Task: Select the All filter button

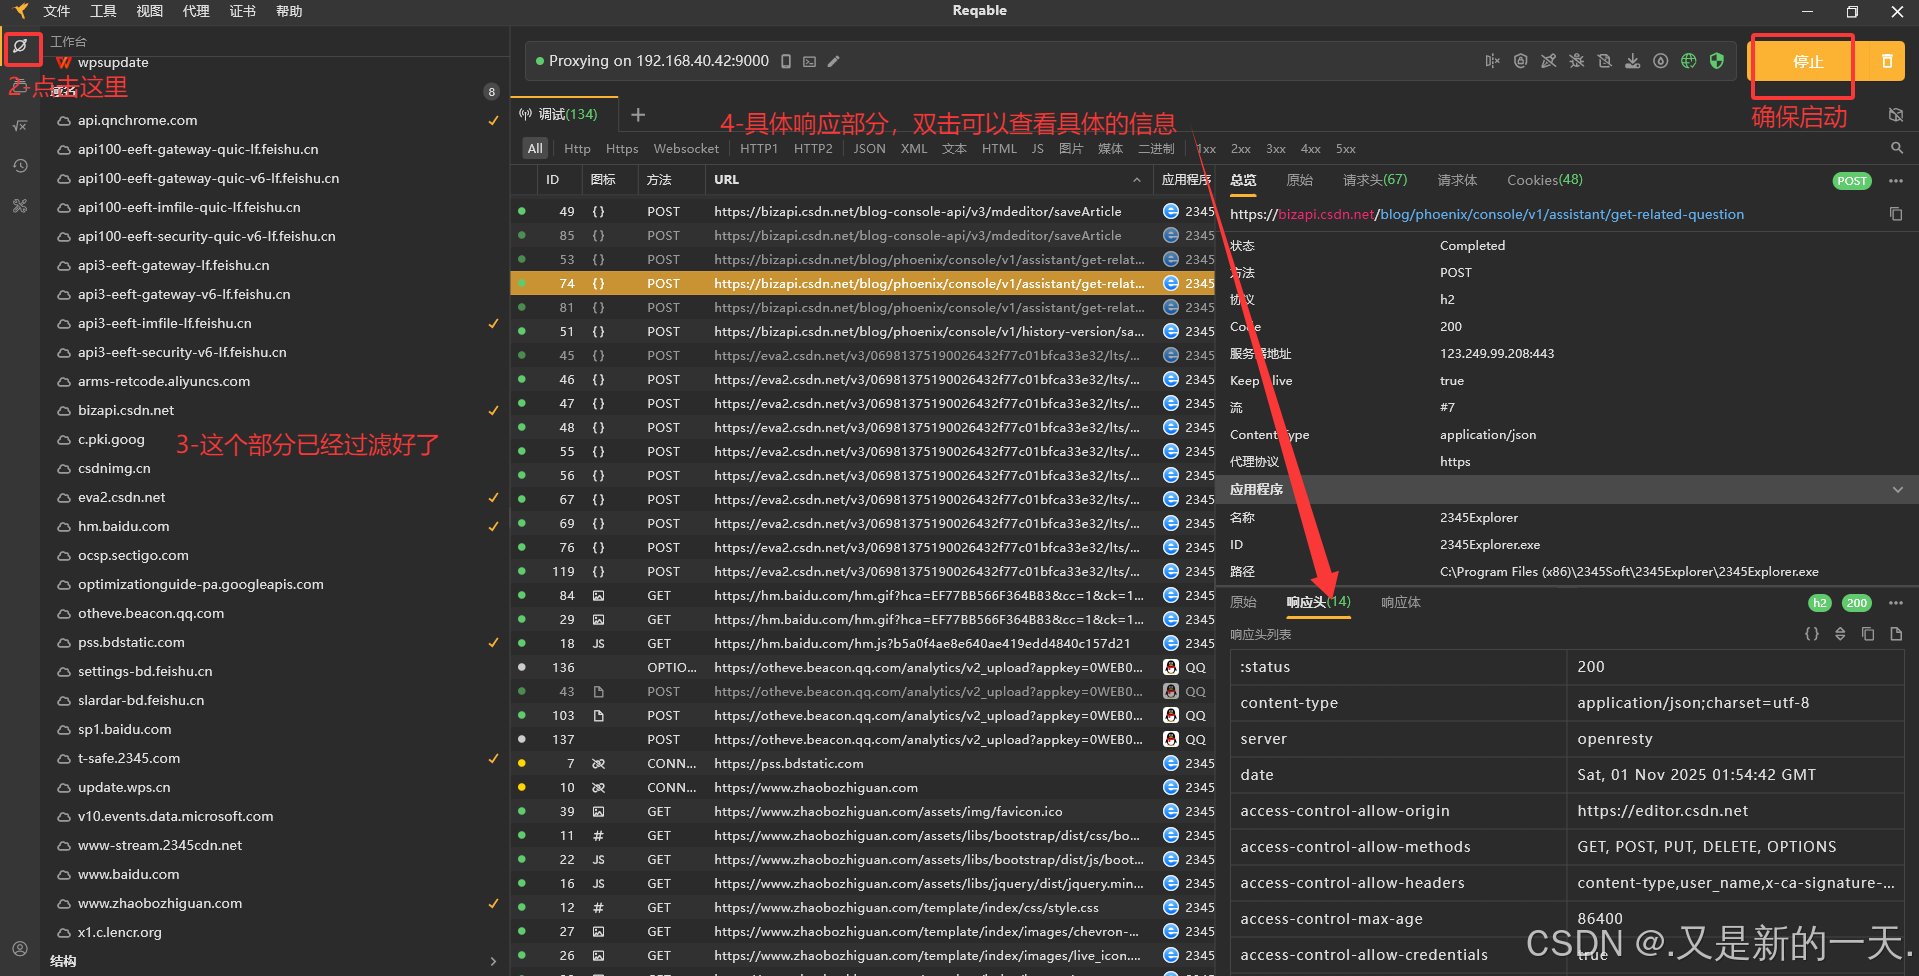Action: [535, 148]
